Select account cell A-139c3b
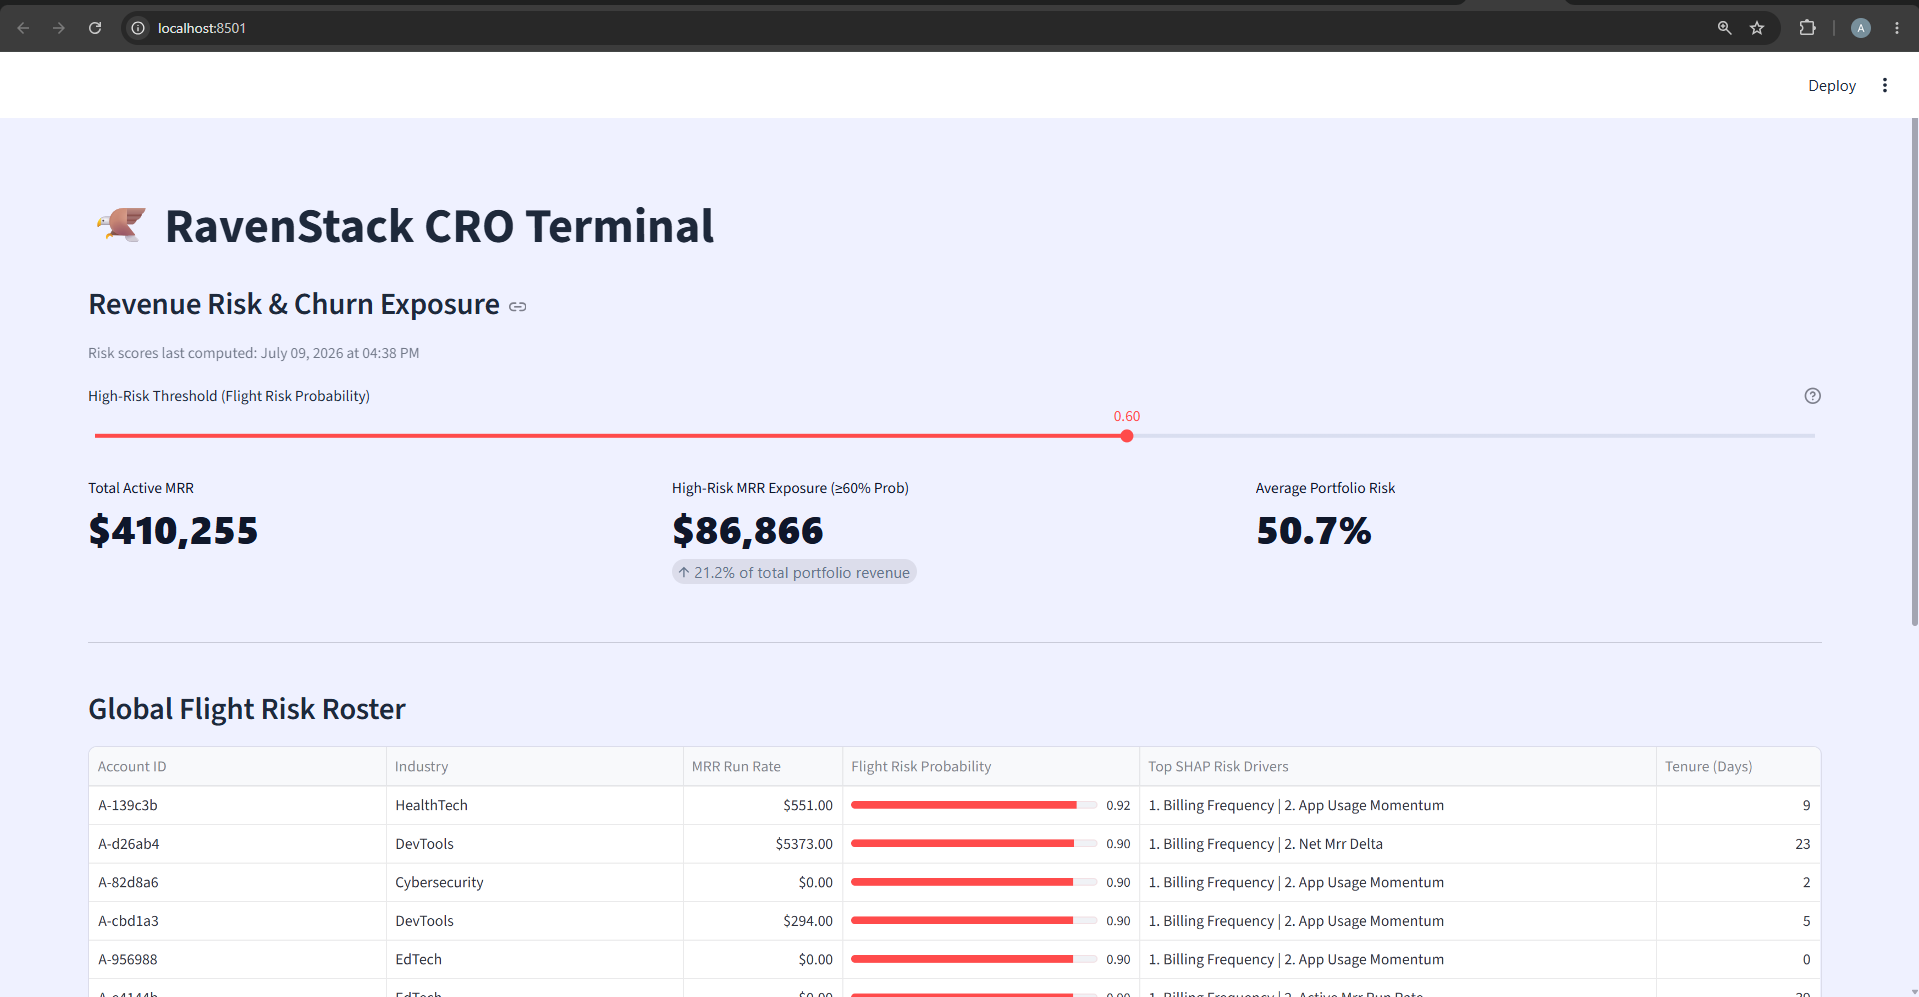The height and width of the screenshot is (997, 1919). 237,806
